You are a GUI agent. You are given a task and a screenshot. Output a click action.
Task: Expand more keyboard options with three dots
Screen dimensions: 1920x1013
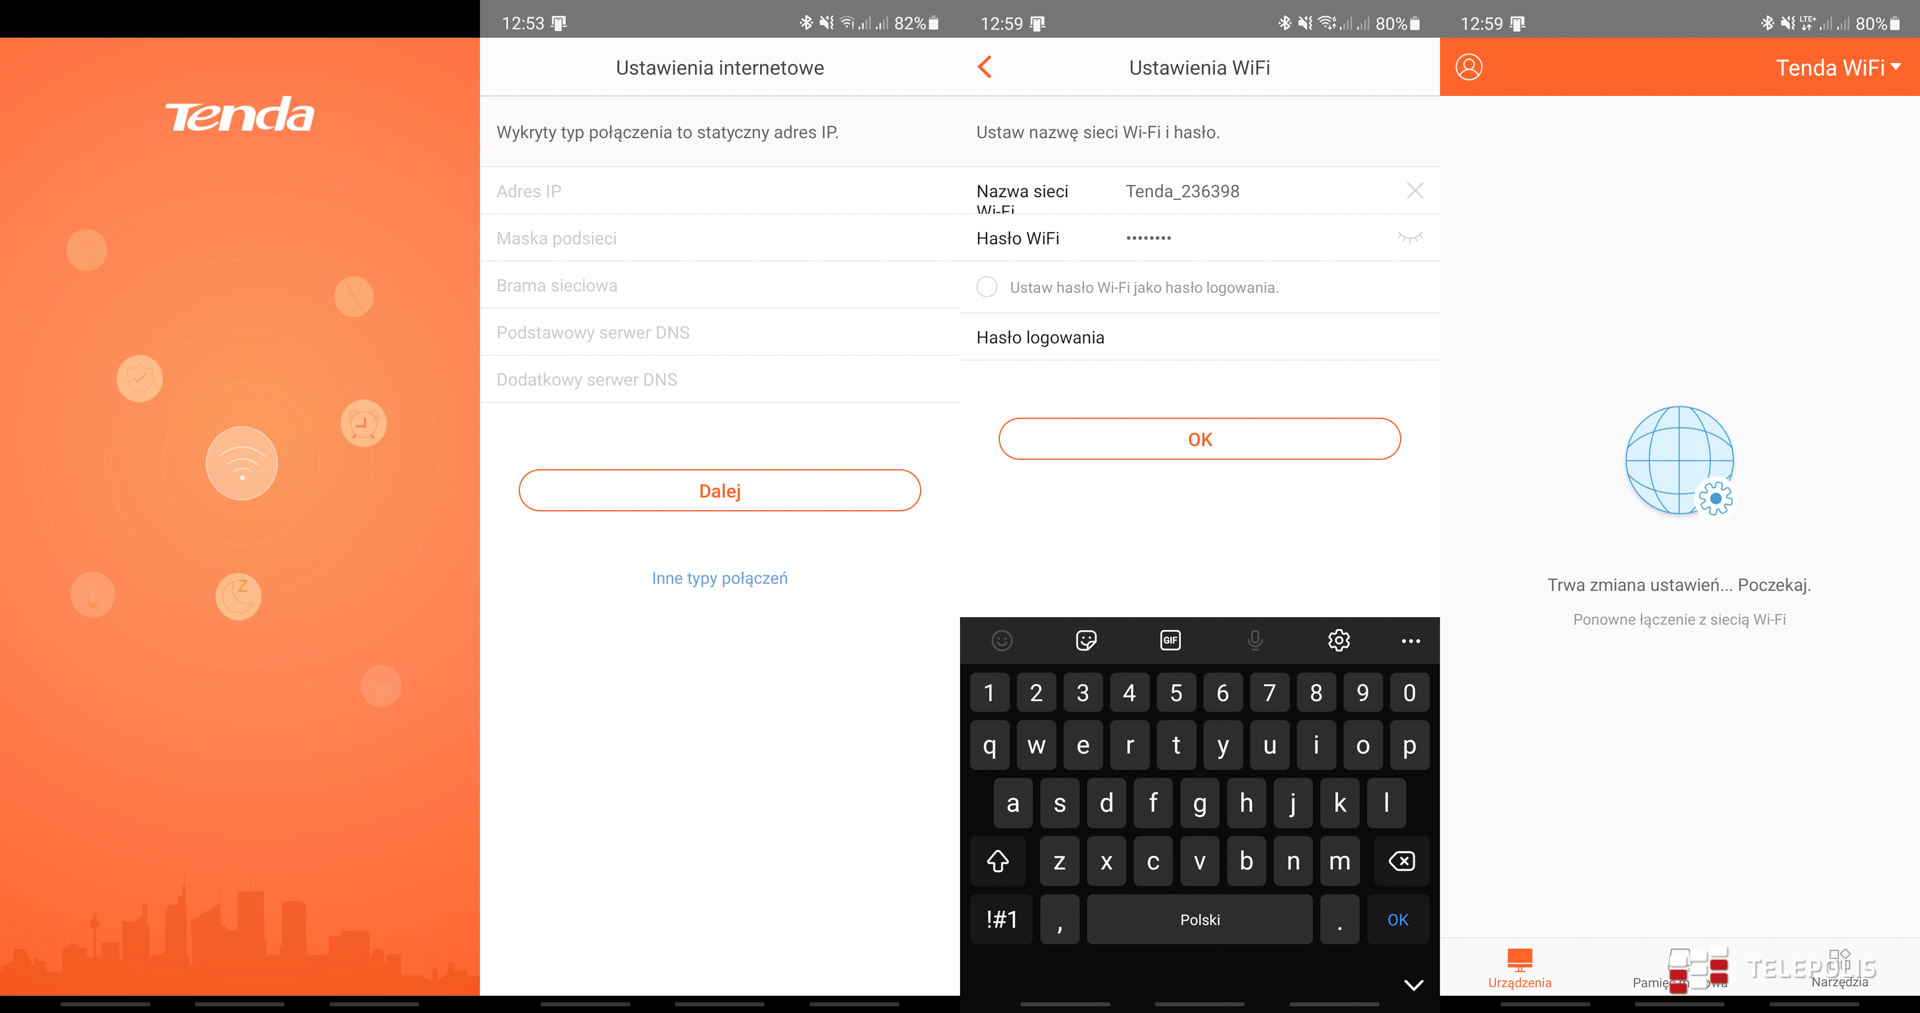coord(1410,640)
